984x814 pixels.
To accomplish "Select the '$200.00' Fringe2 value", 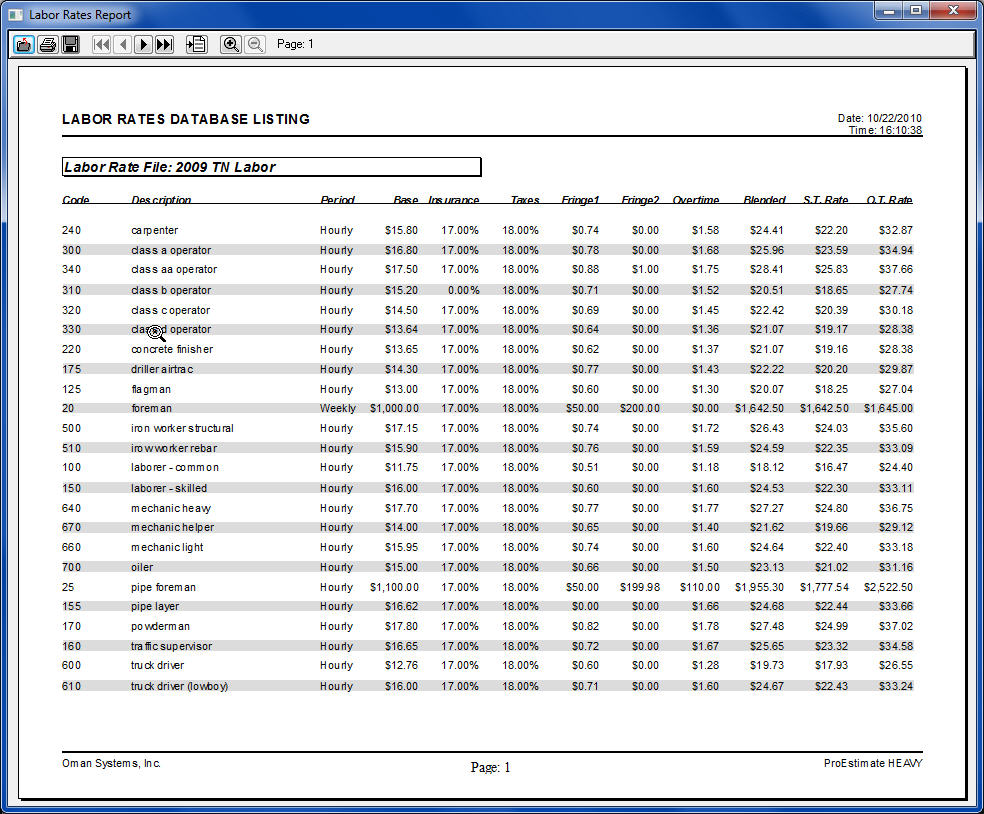I will (x=639, y=408).
